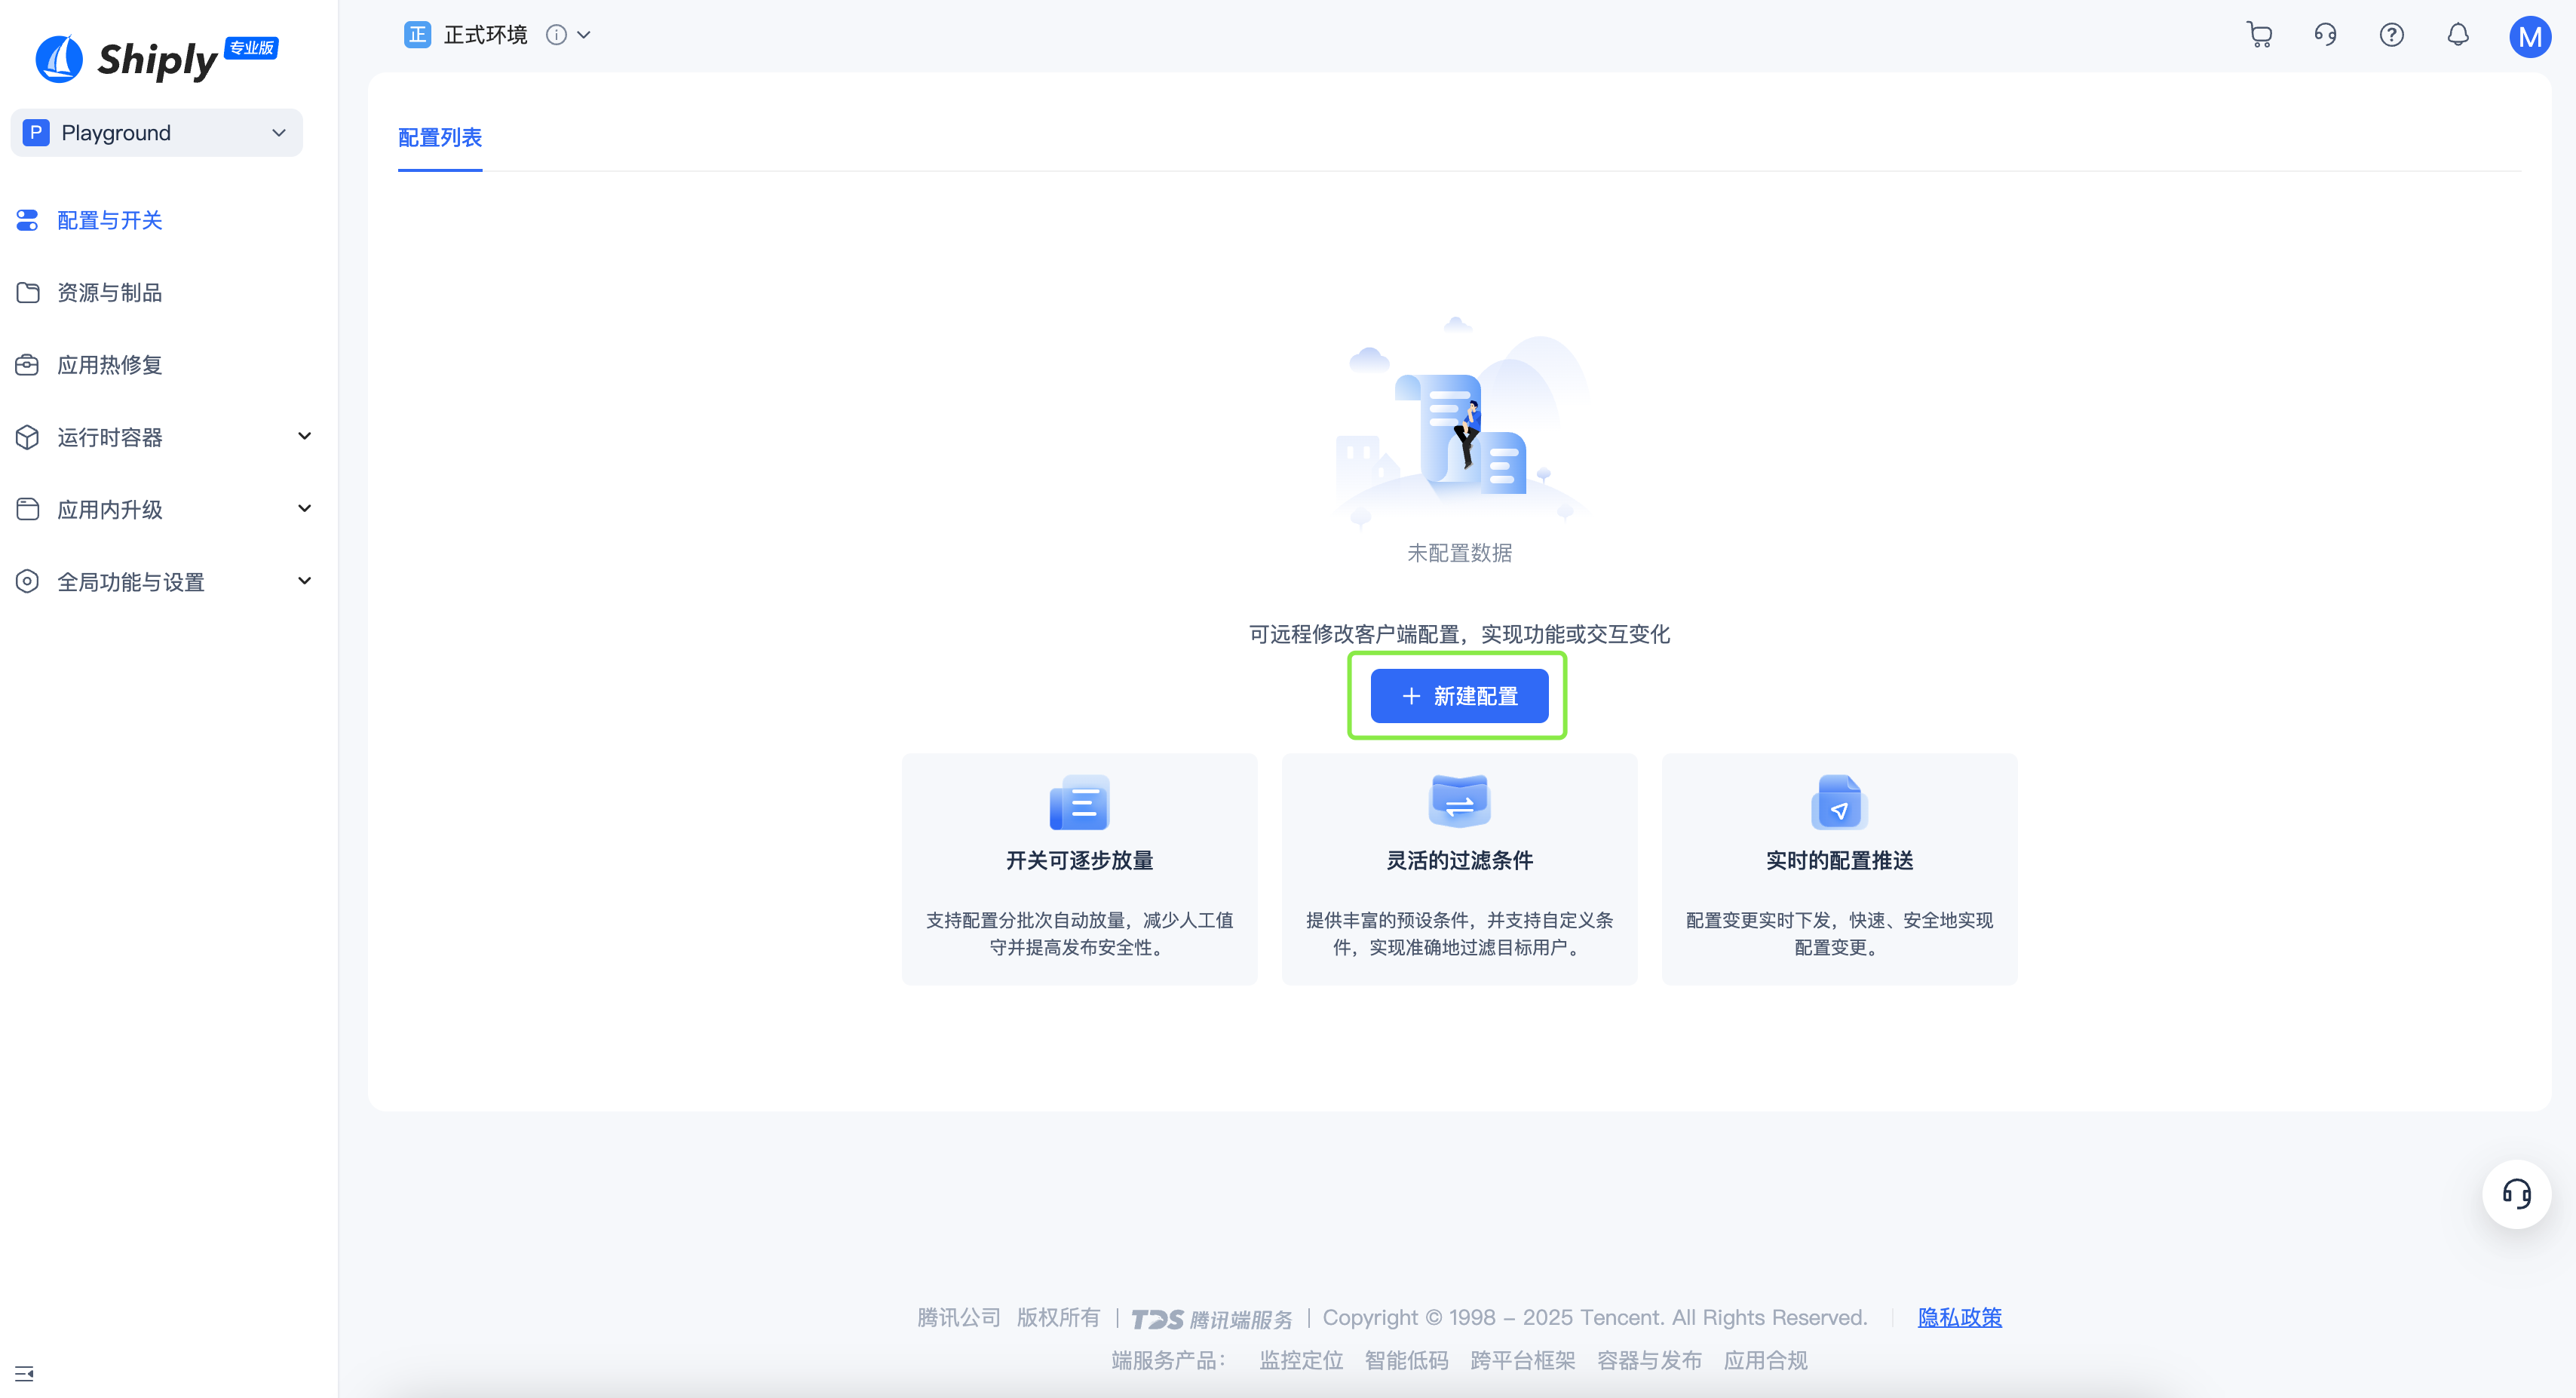Select 资源与制品 in the sidebar
2576x1398 pixels.
110,292
